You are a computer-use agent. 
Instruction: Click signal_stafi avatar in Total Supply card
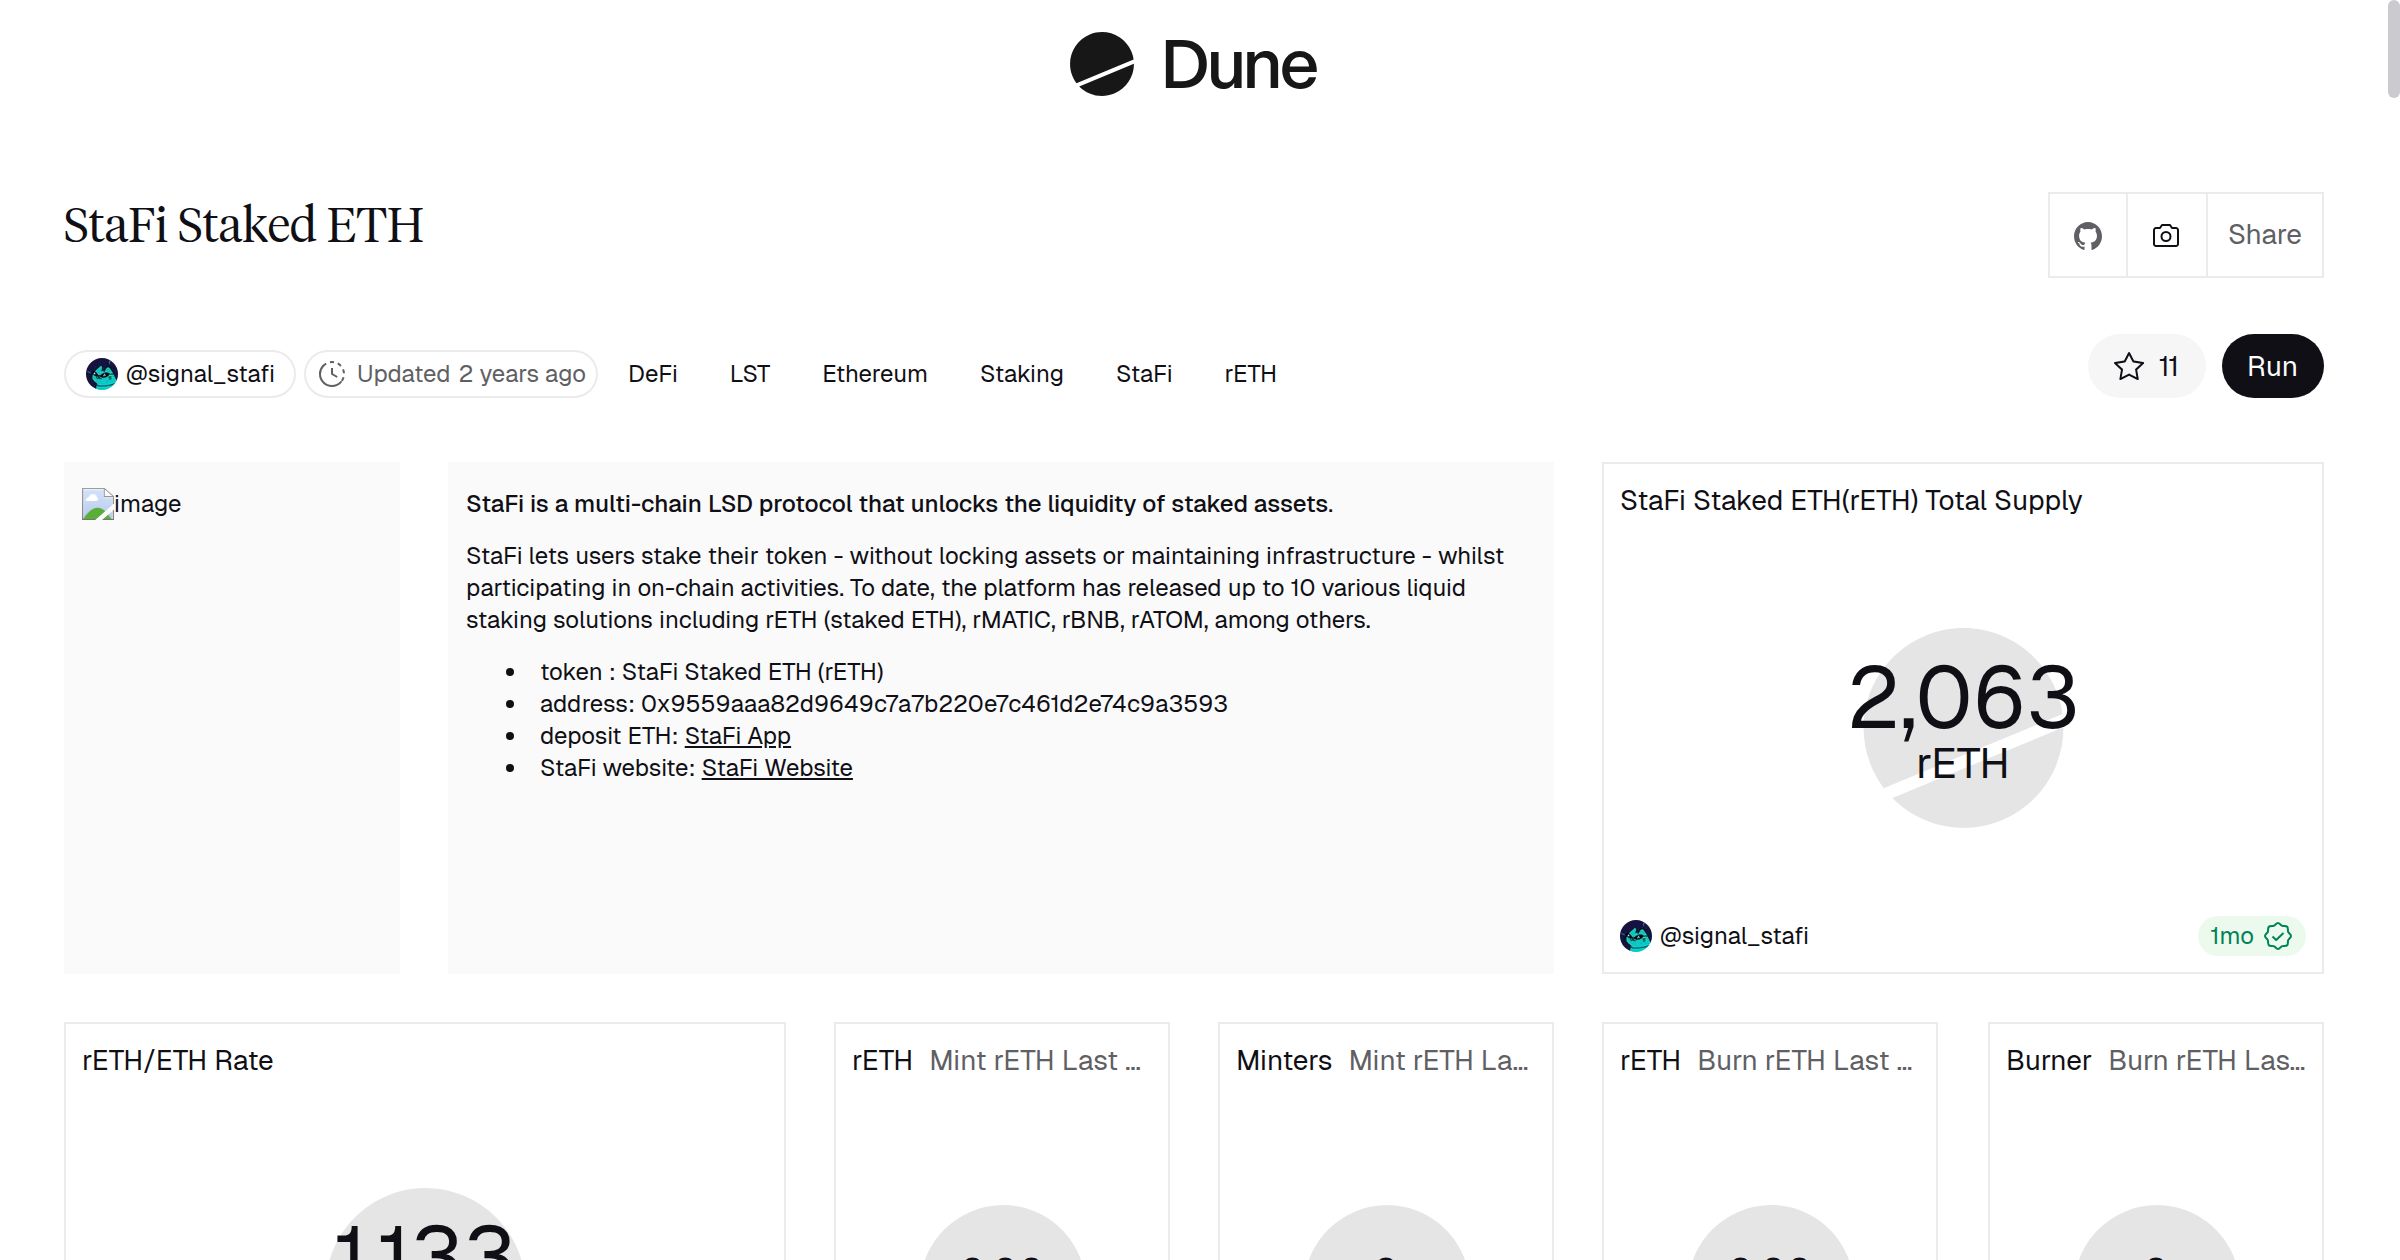(1636, 936)
